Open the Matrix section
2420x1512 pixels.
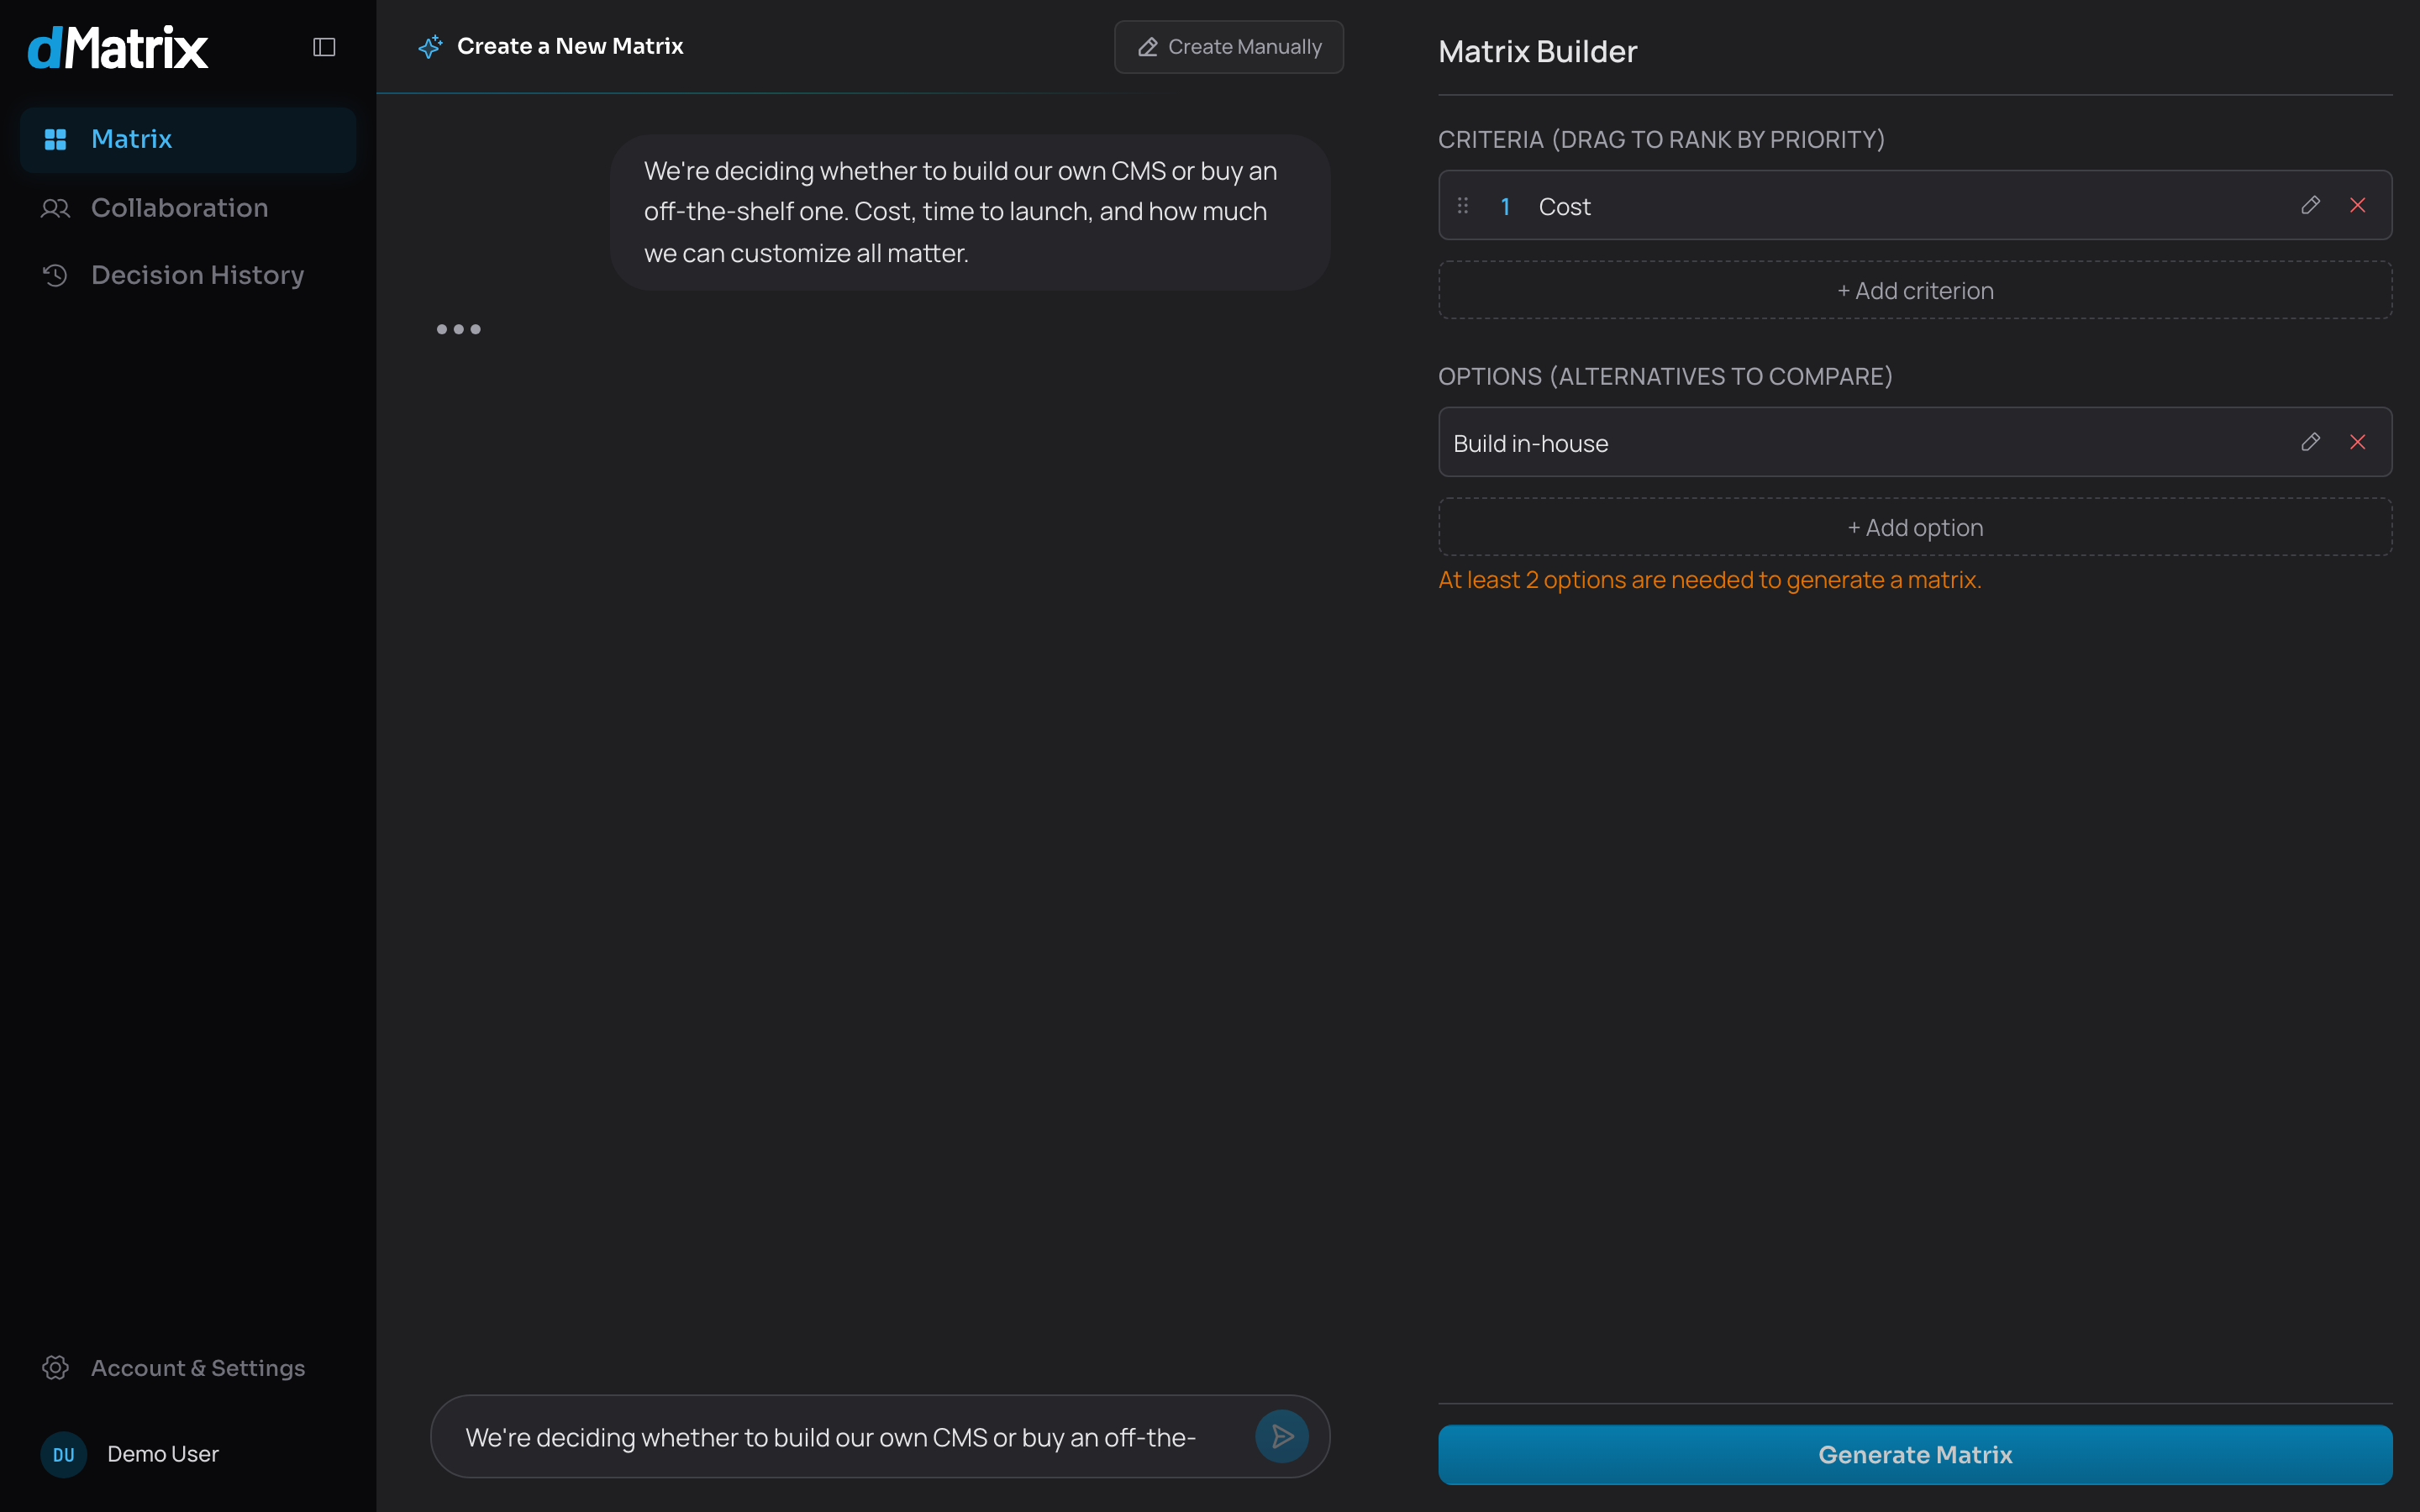pos(188,139)
